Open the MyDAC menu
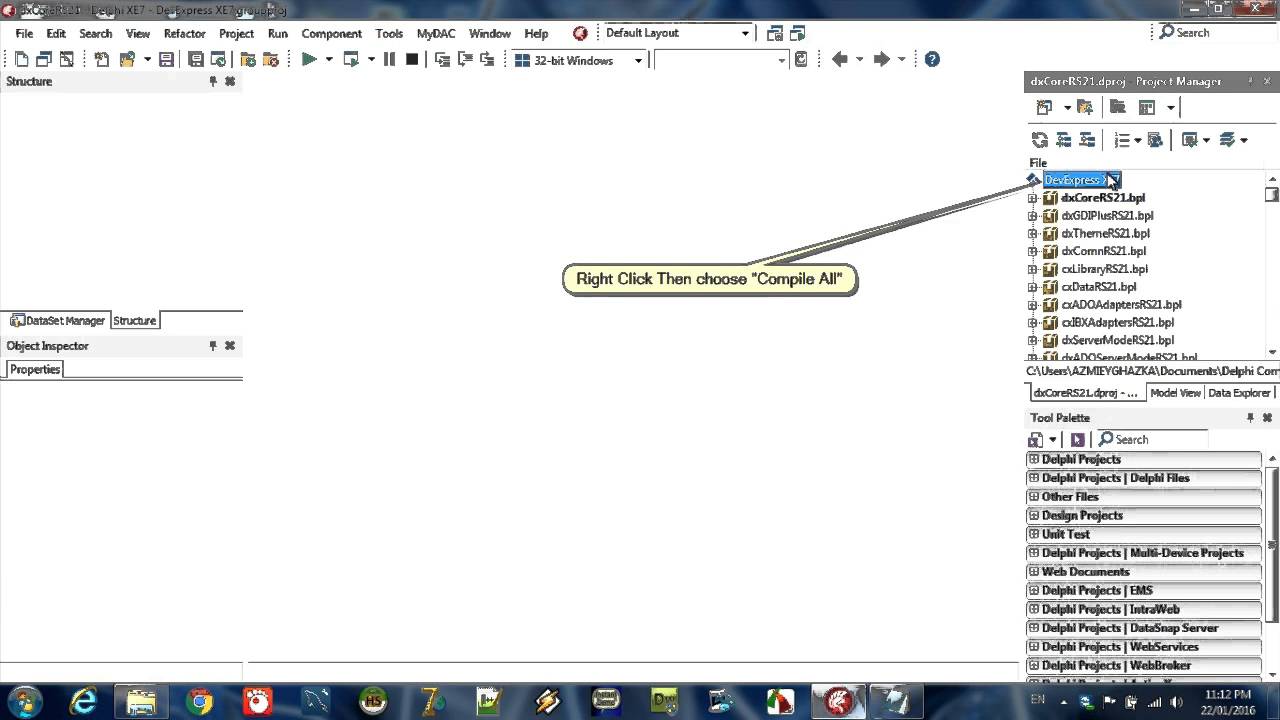The image size is (1280, 720). click(436, 33)
